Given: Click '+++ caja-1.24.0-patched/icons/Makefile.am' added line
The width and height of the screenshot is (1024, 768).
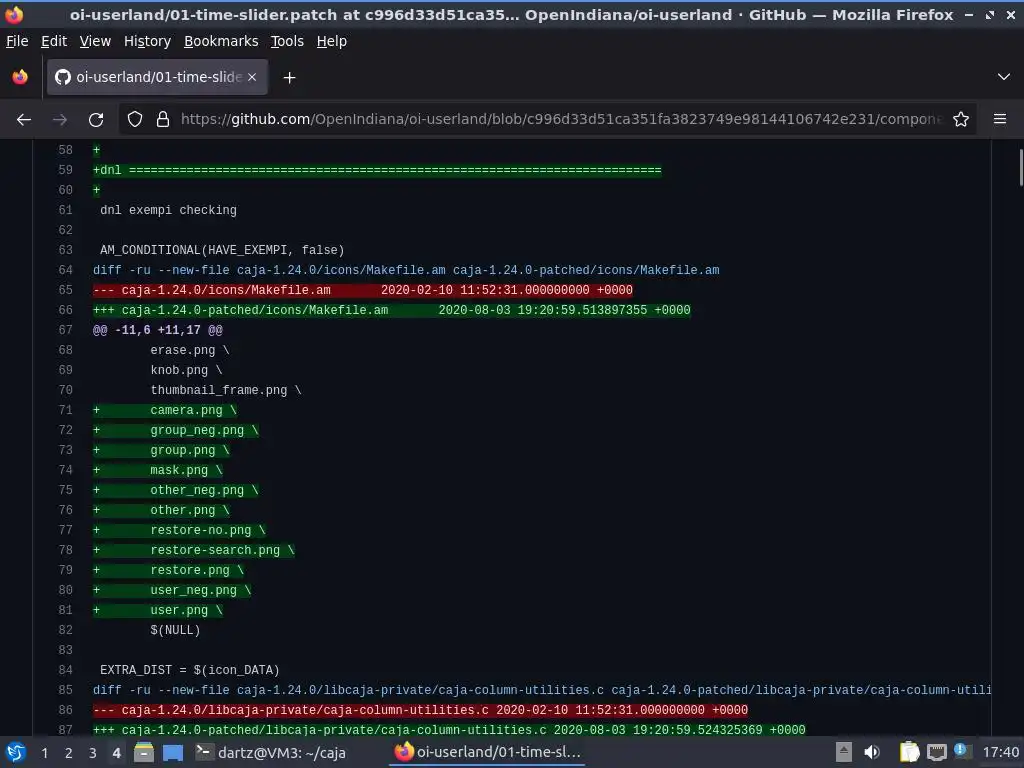Looking at the screenshot, I should tap(392, 310).
